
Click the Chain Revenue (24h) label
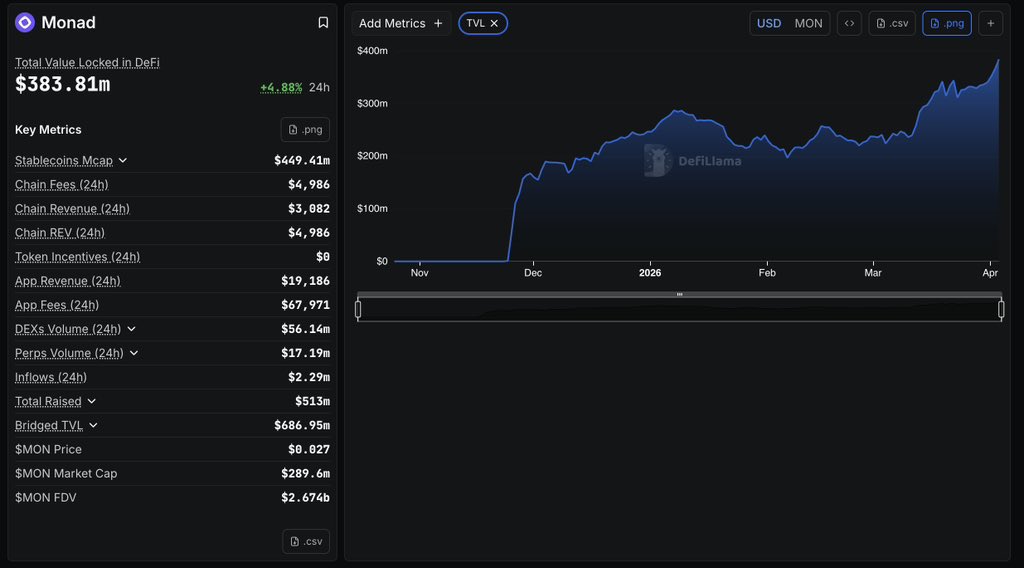pyautogui.click(x=72, y=209)
